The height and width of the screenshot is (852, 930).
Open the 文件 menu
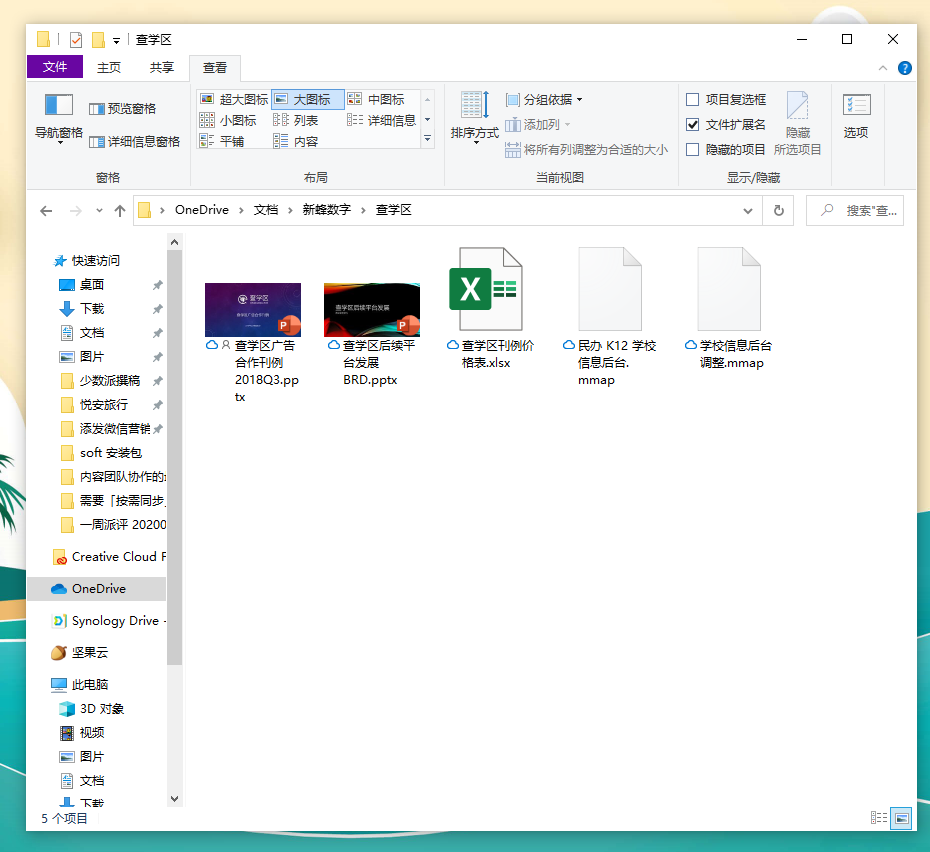coord(55,68)
